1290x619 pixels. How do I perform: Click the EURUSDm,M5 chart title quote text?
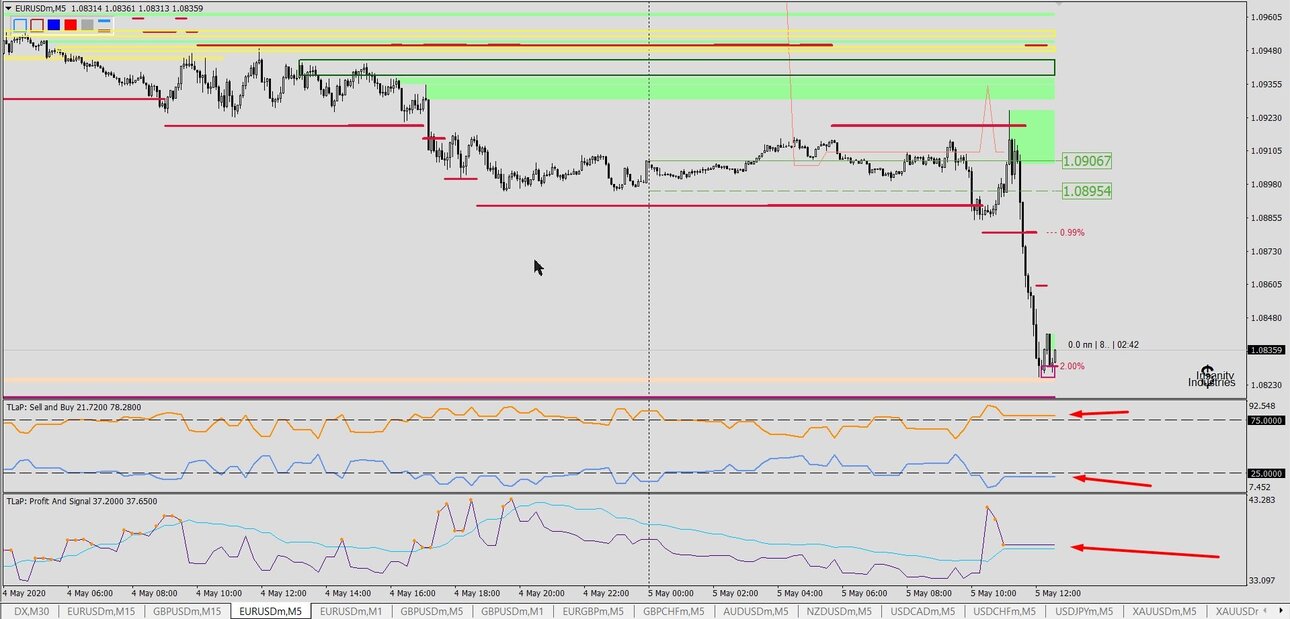[x=109, y=9]
